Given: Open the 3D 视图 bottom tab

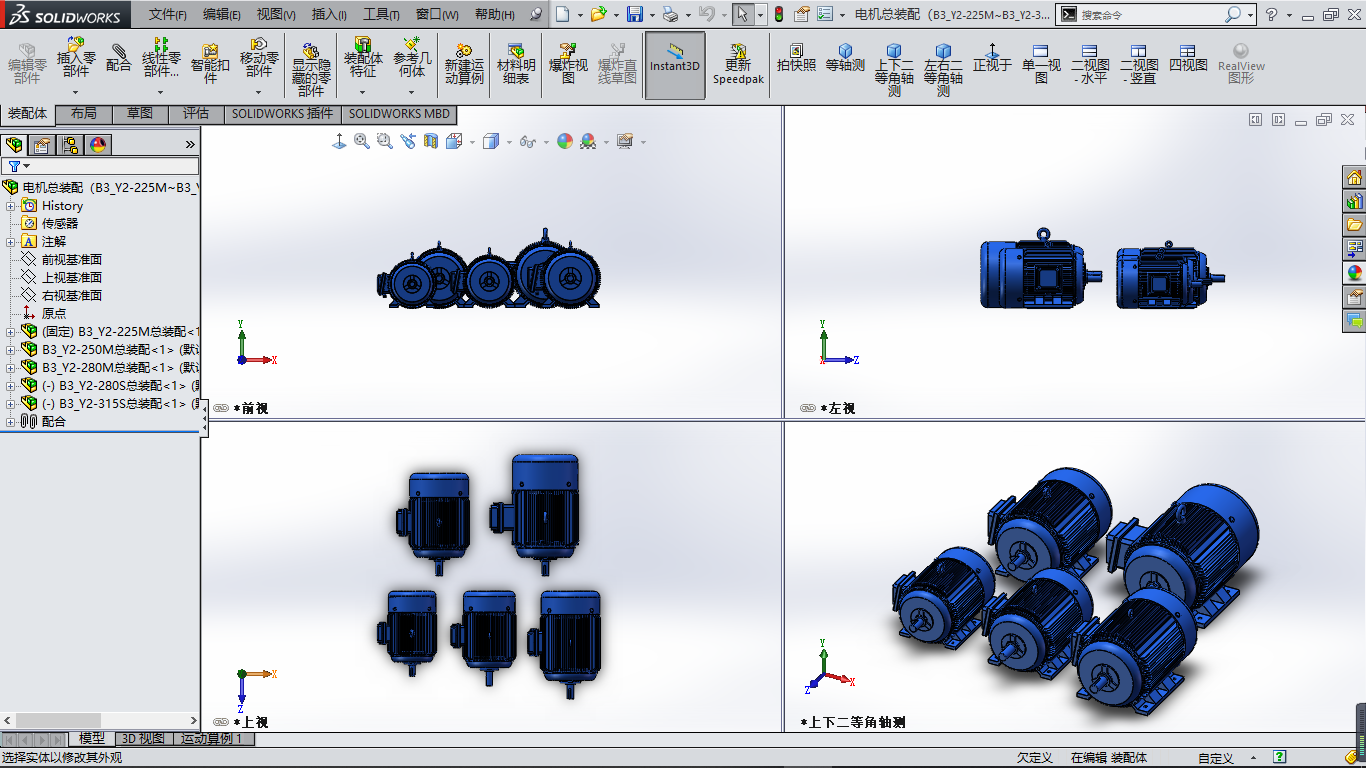Looking at the screenshot, I should [143, 739].
